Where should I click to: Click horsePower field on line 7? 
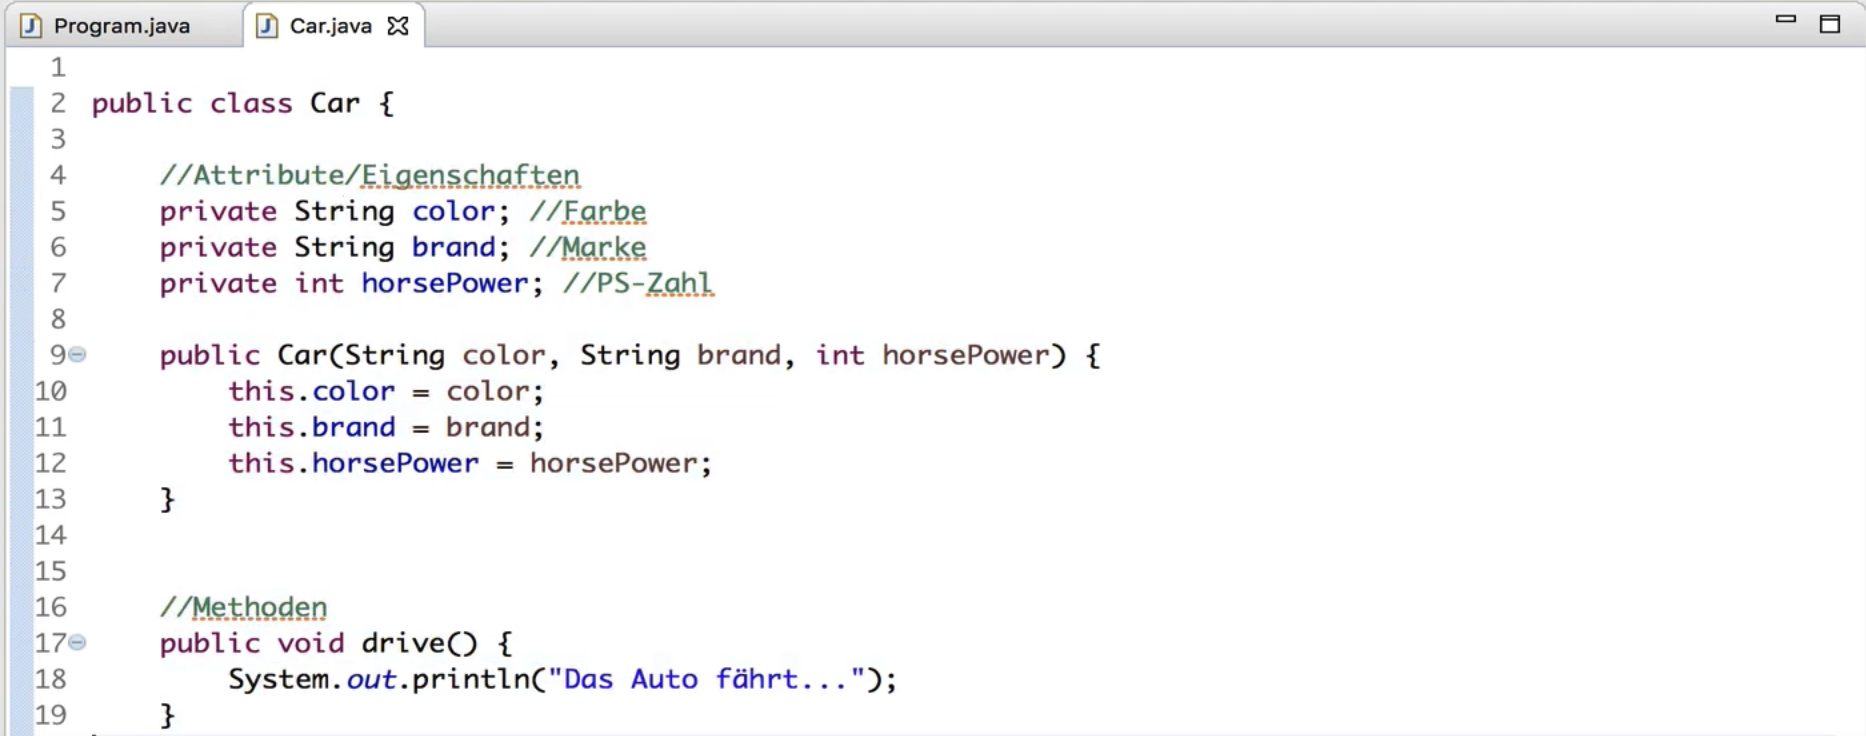(444, 283)
